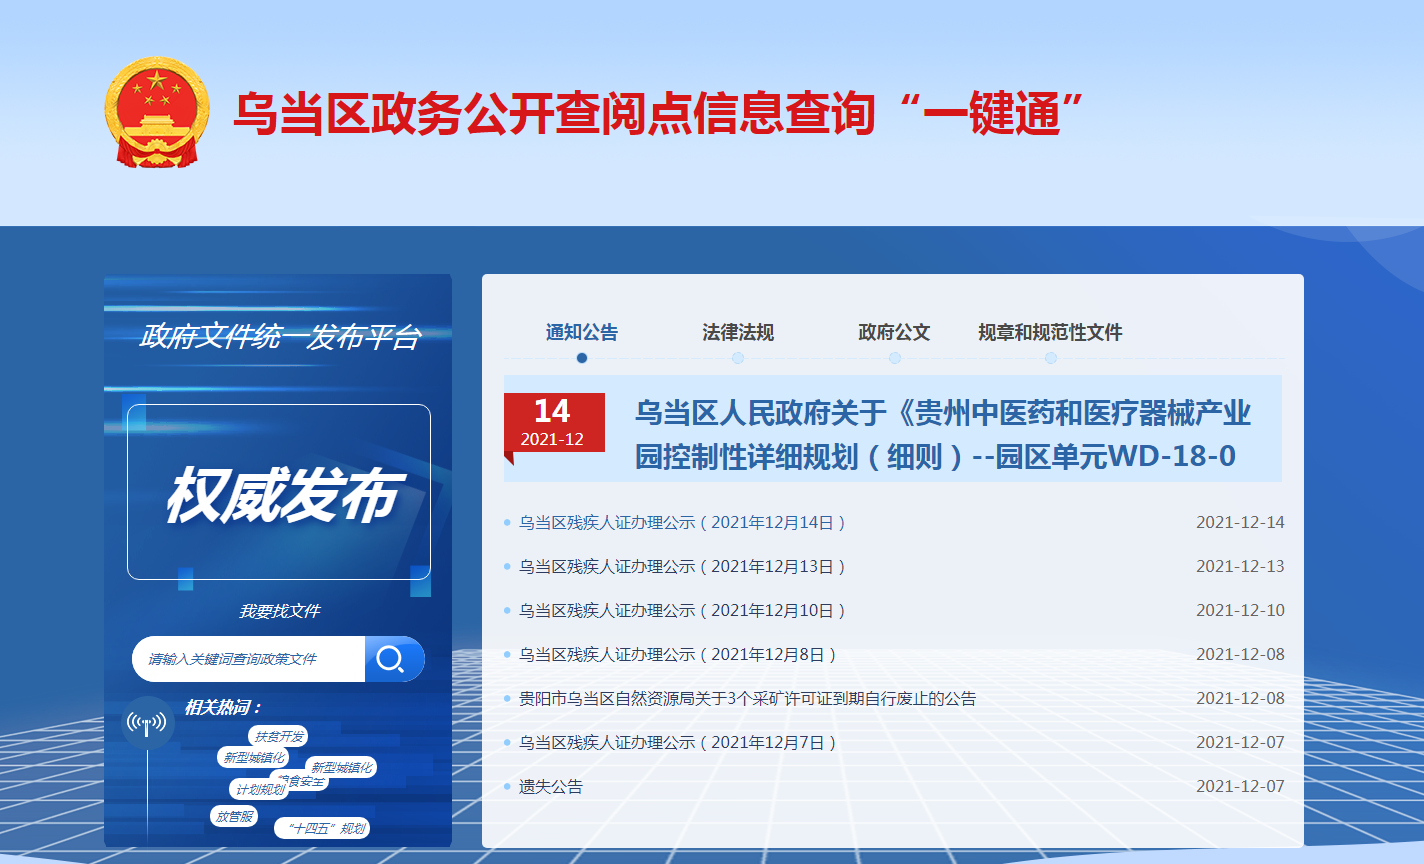Choose the 放管服 hot keyword tag

(235, 816)
